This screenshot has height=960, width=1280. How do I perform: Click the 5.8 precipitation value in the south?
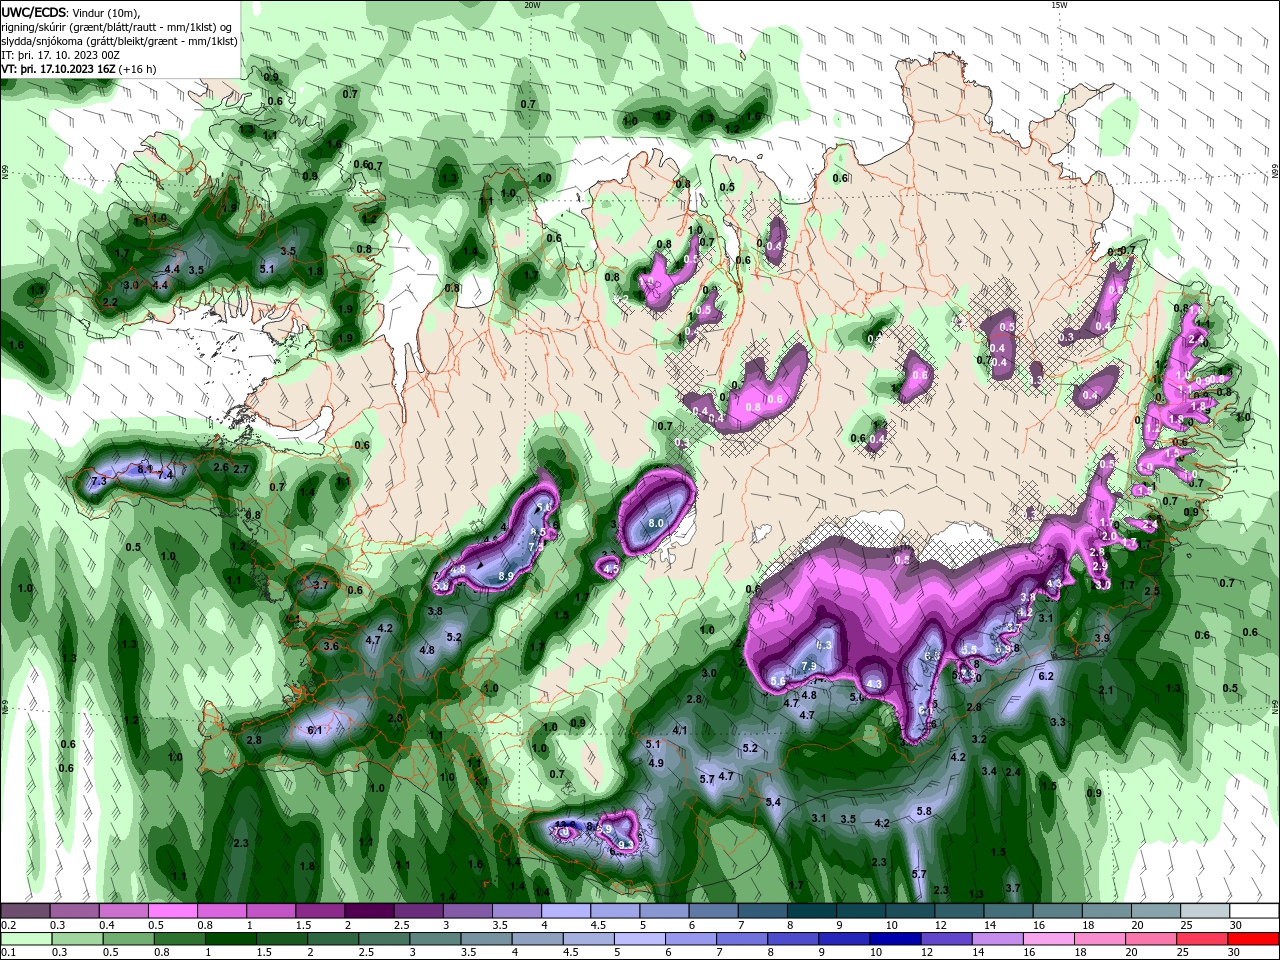(924, 811)
